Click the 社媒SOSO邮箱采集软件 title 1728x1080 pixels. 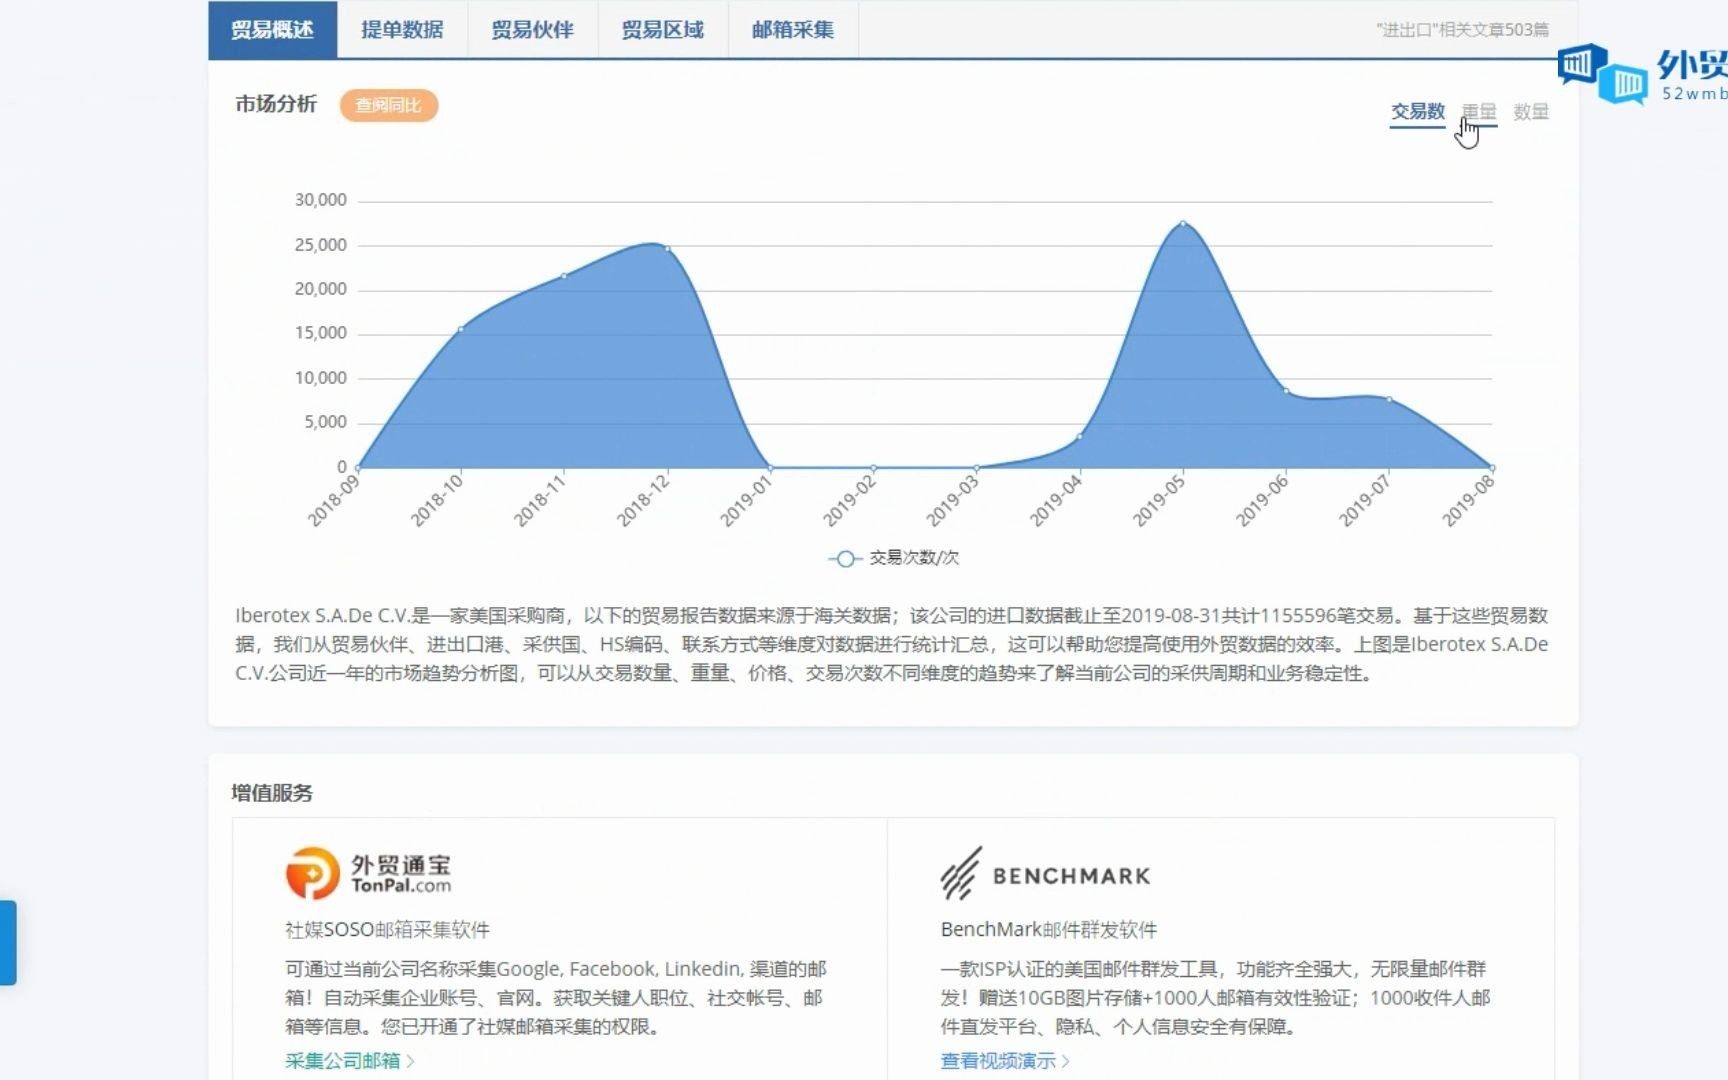point(387,929)
